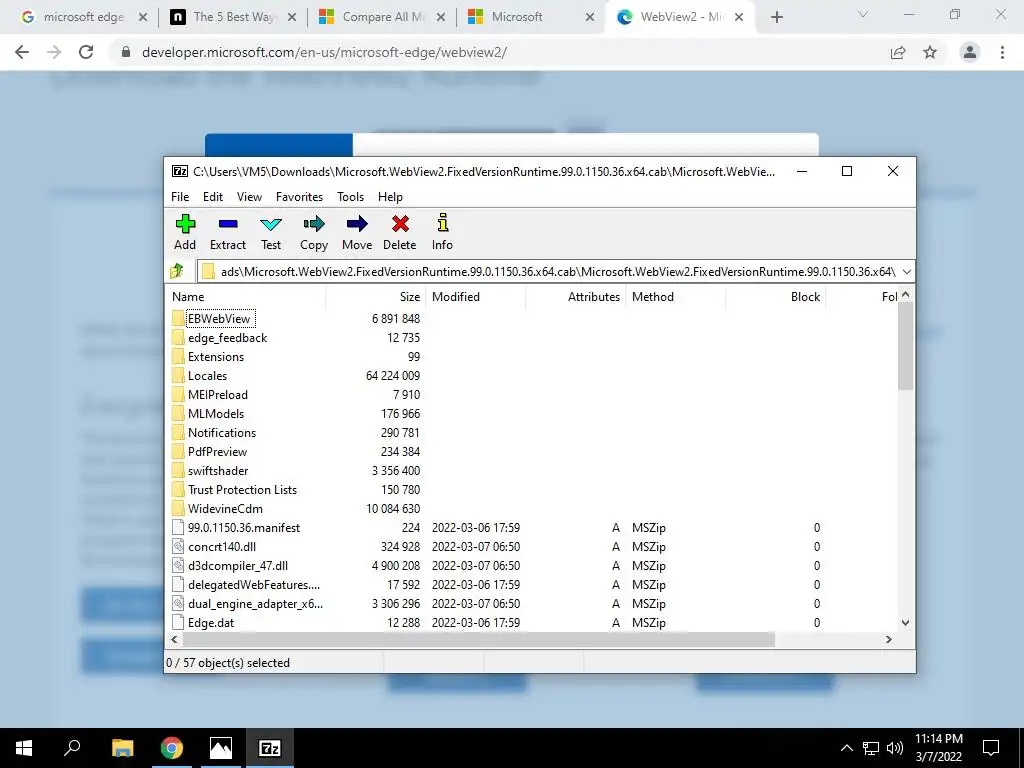Open Windows Start button

pyautogui.click(x=24, y=748)
